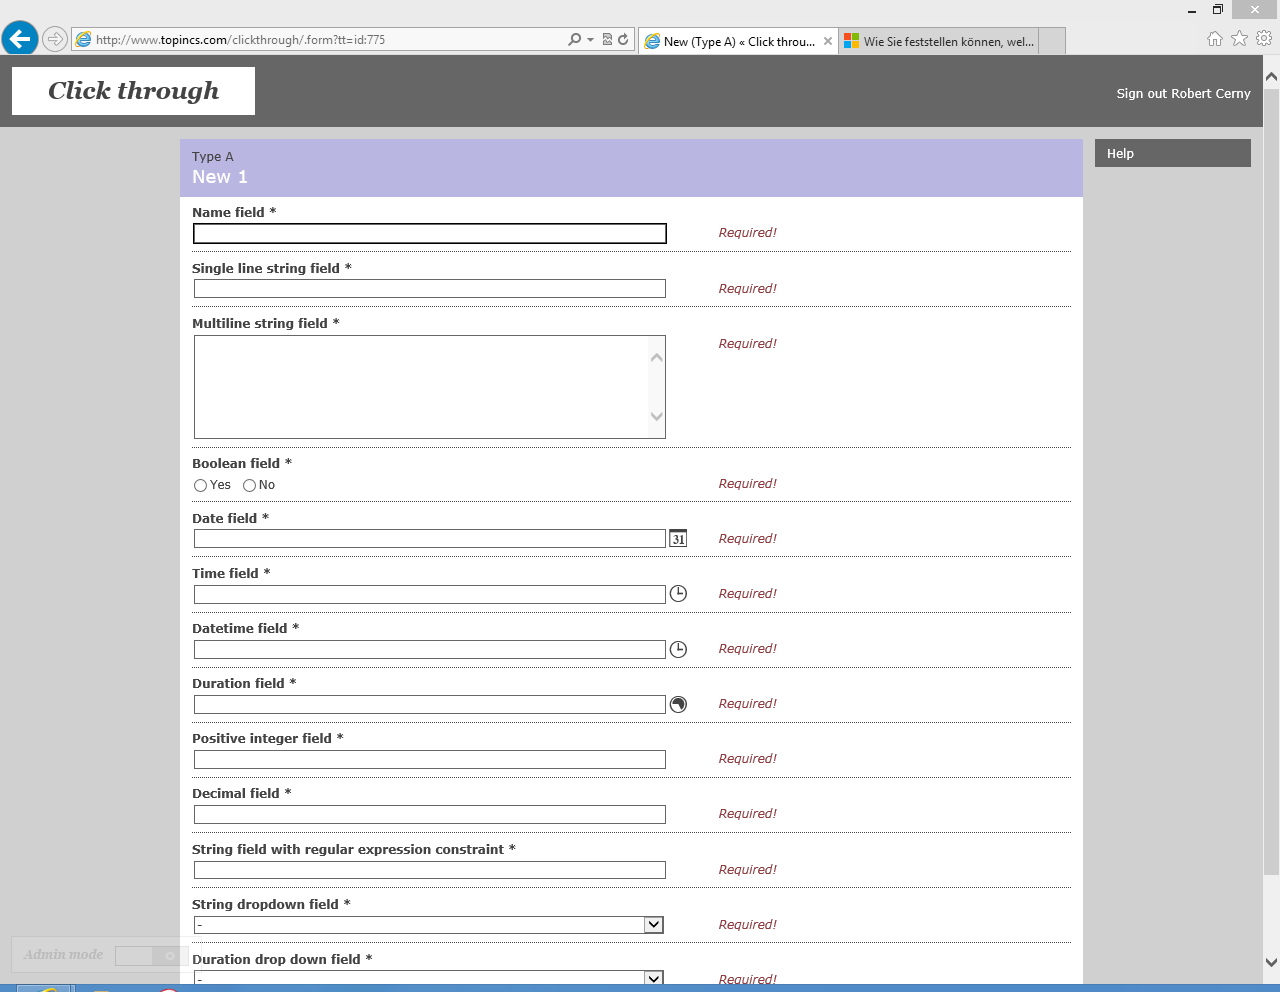Viewport: 1280px width, 992px height.
Task: Open the Date field calendar picker icon
Action: pos(678,539)
